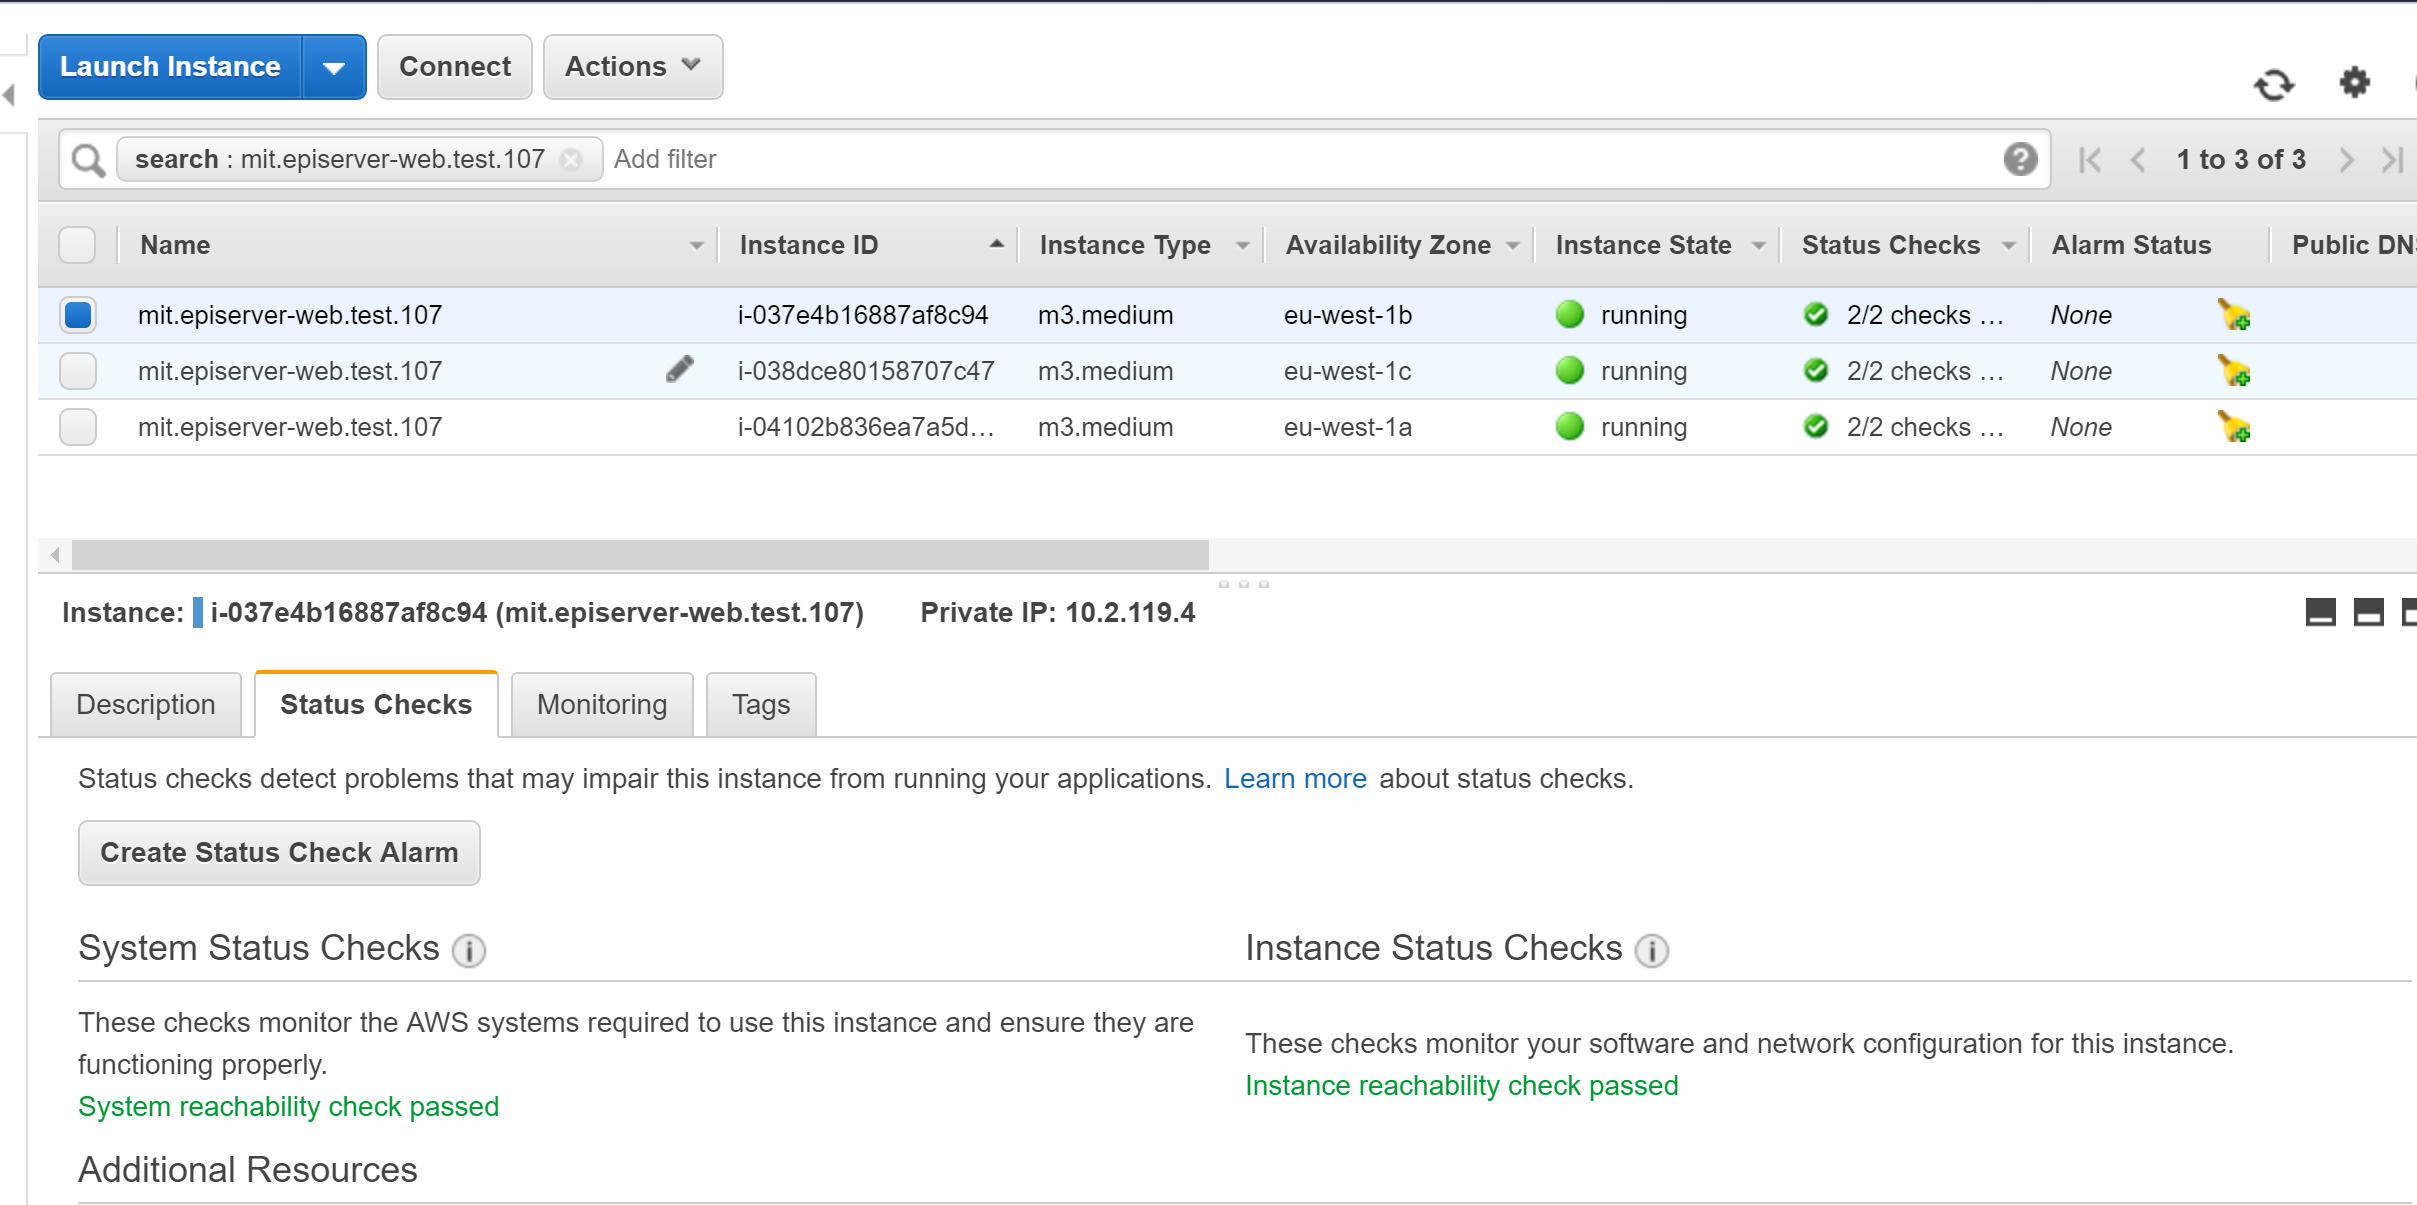Click add alarm icon for eu-west-1b instance
Screen dimensions: 2417x1205
point(2233,315)
